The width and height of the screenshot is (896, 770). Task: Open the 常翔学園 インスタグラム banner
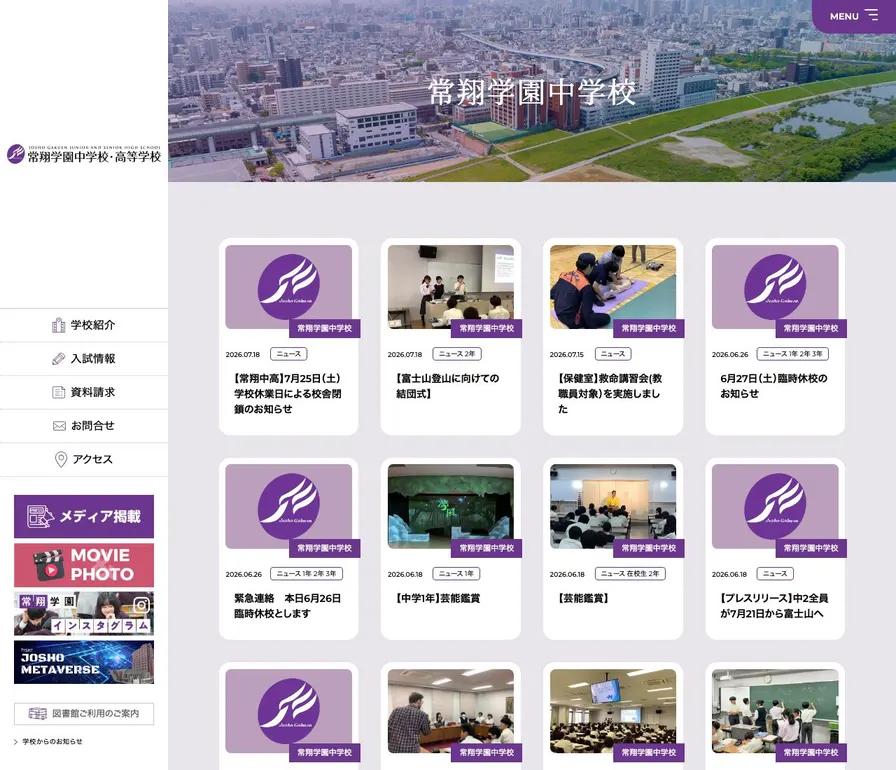[x=84, y=613]
